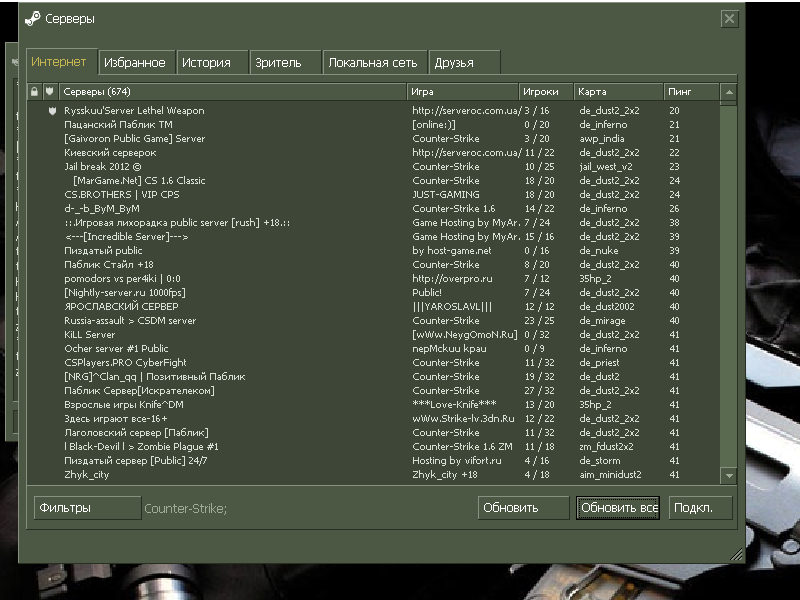Click the Steam logo icon in title bar

[x=33, y=19]
